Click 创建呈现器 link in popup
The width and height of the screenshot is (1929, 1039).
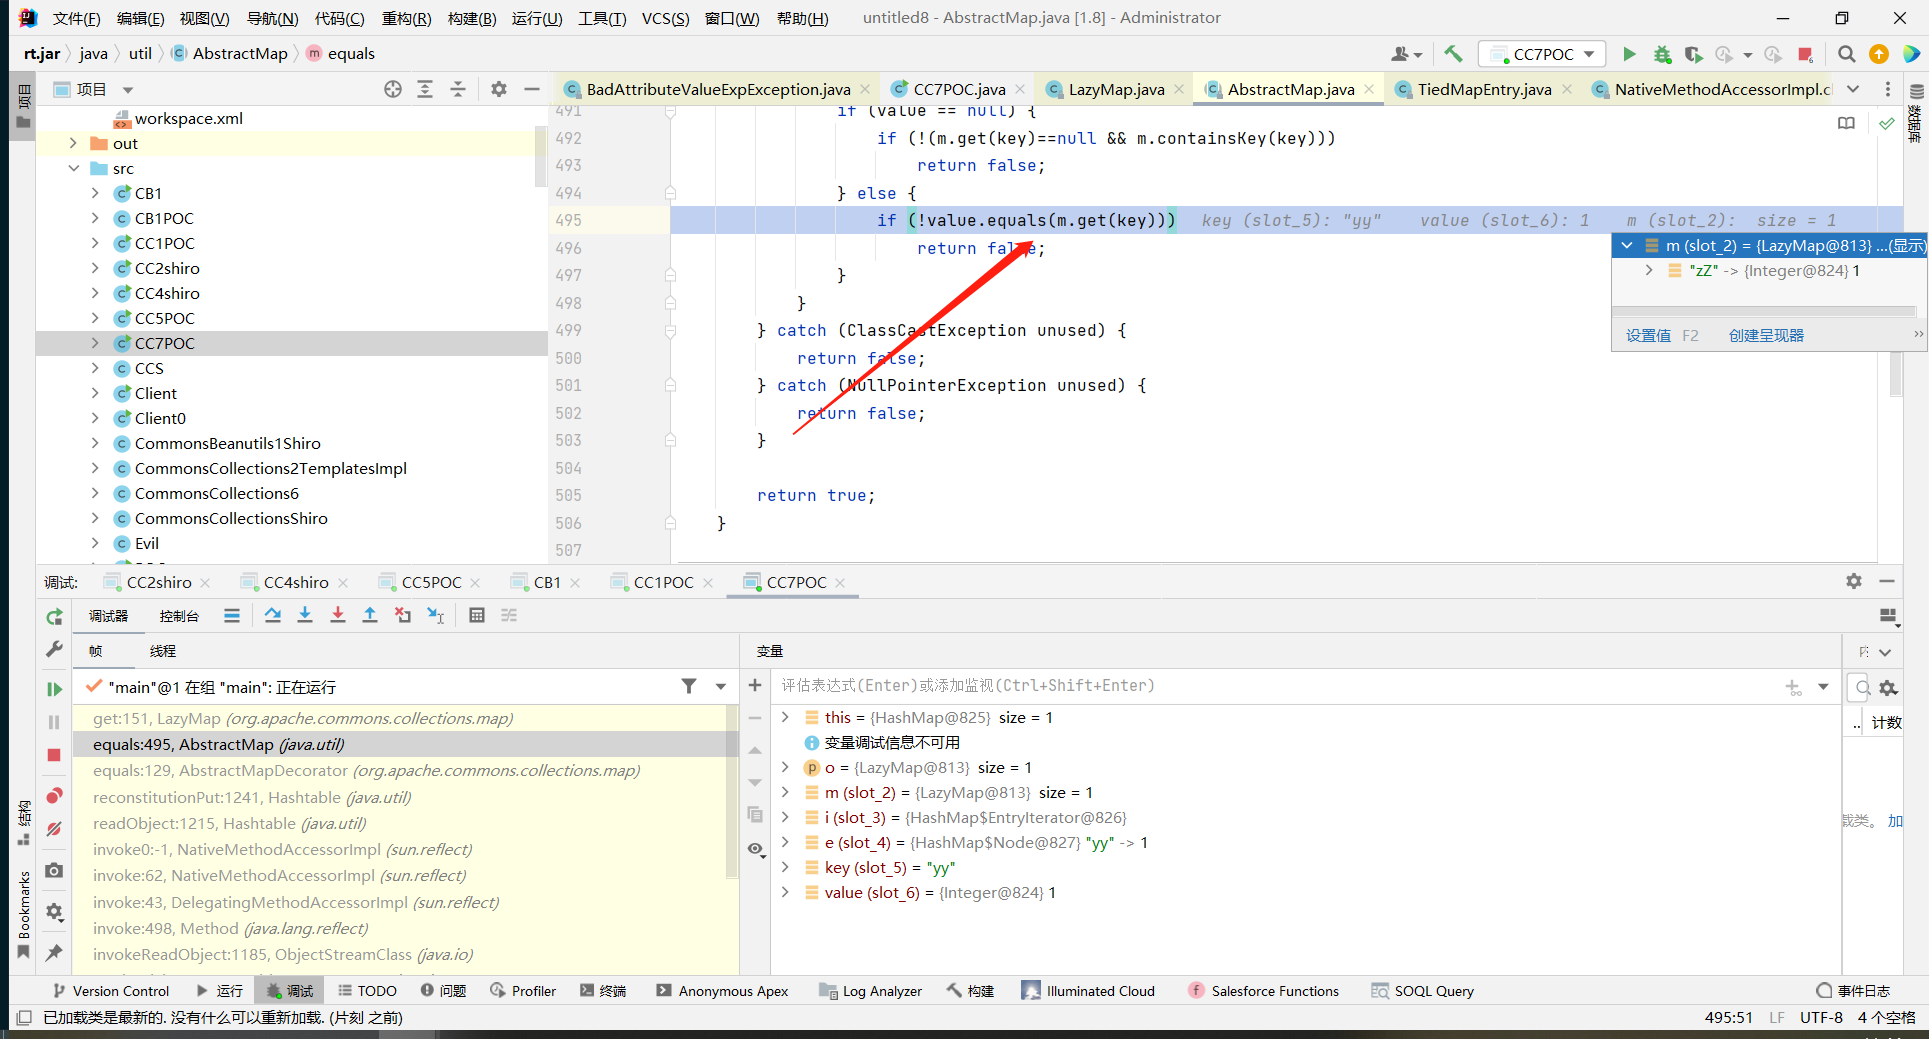[1766, 335]
